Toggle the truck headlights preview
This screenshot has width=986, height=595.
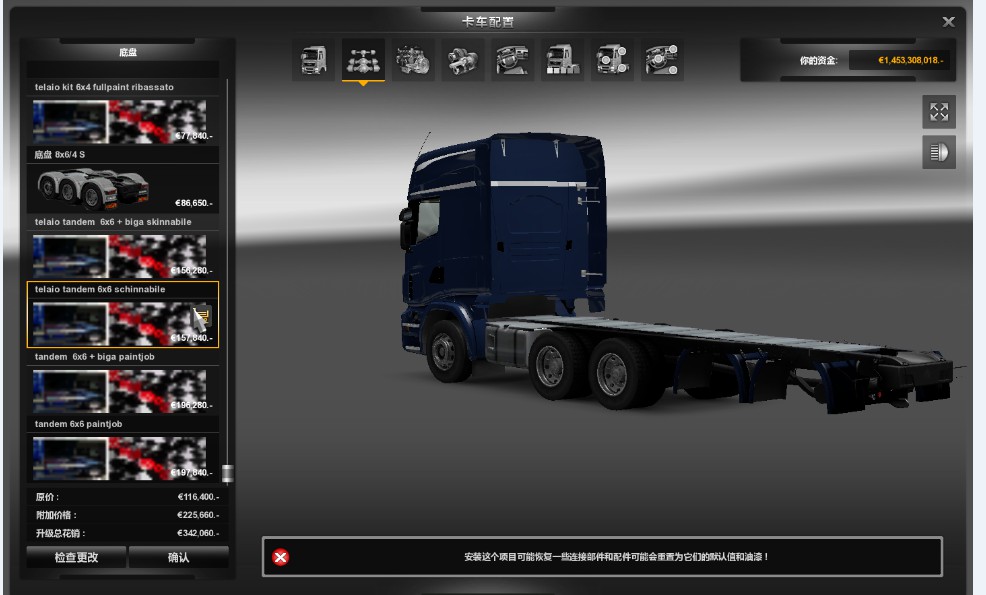939,152
